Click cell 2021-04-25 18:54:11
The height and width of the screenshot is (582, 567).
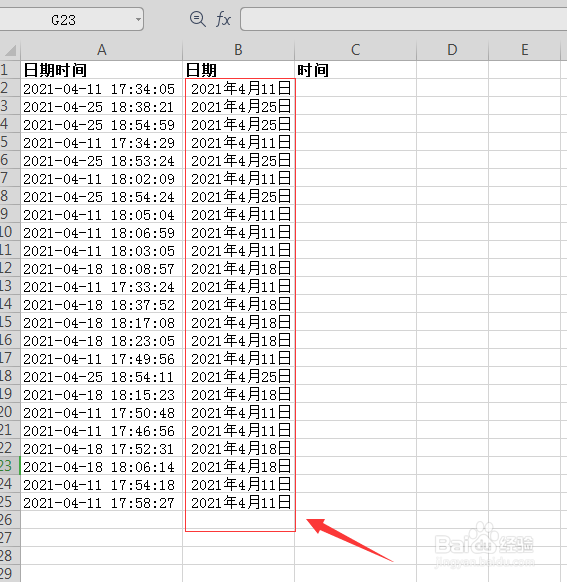pos(102,376)
